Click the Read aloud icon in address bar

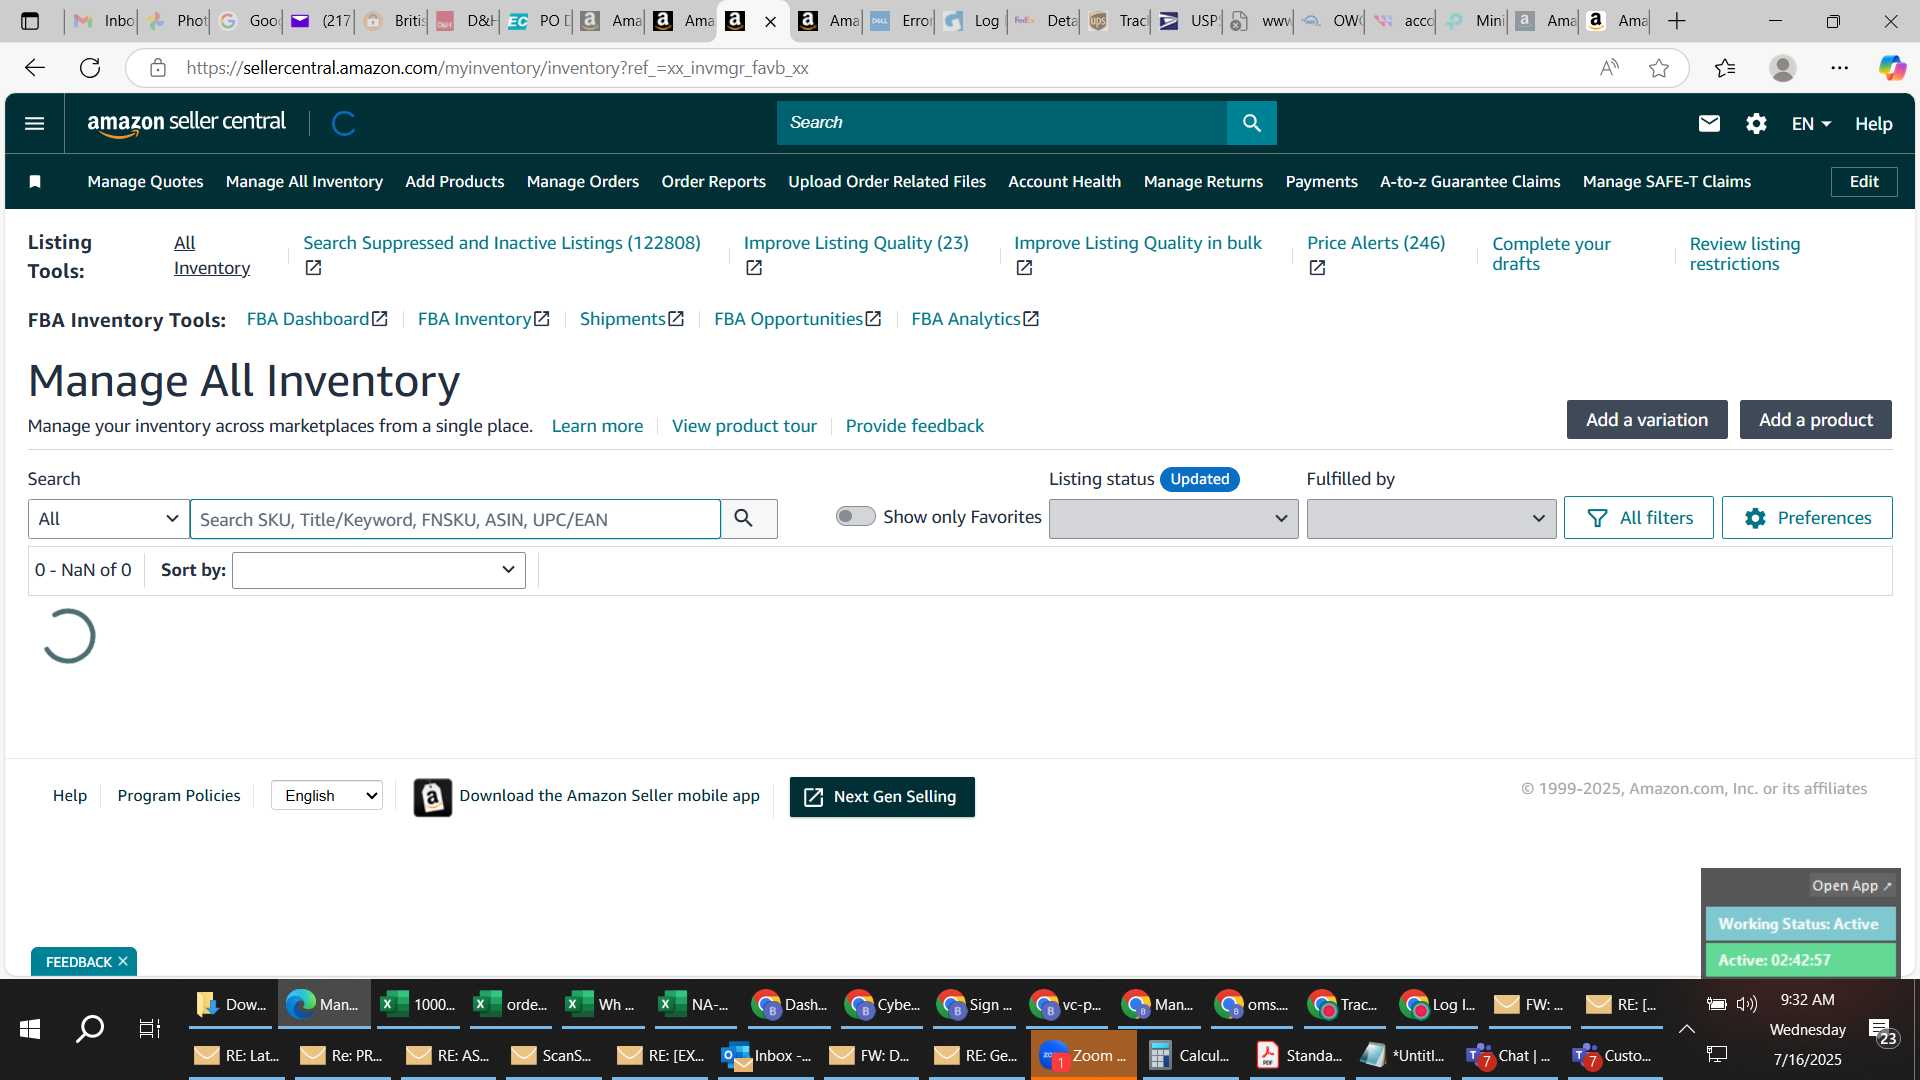tap(1609, 67)
